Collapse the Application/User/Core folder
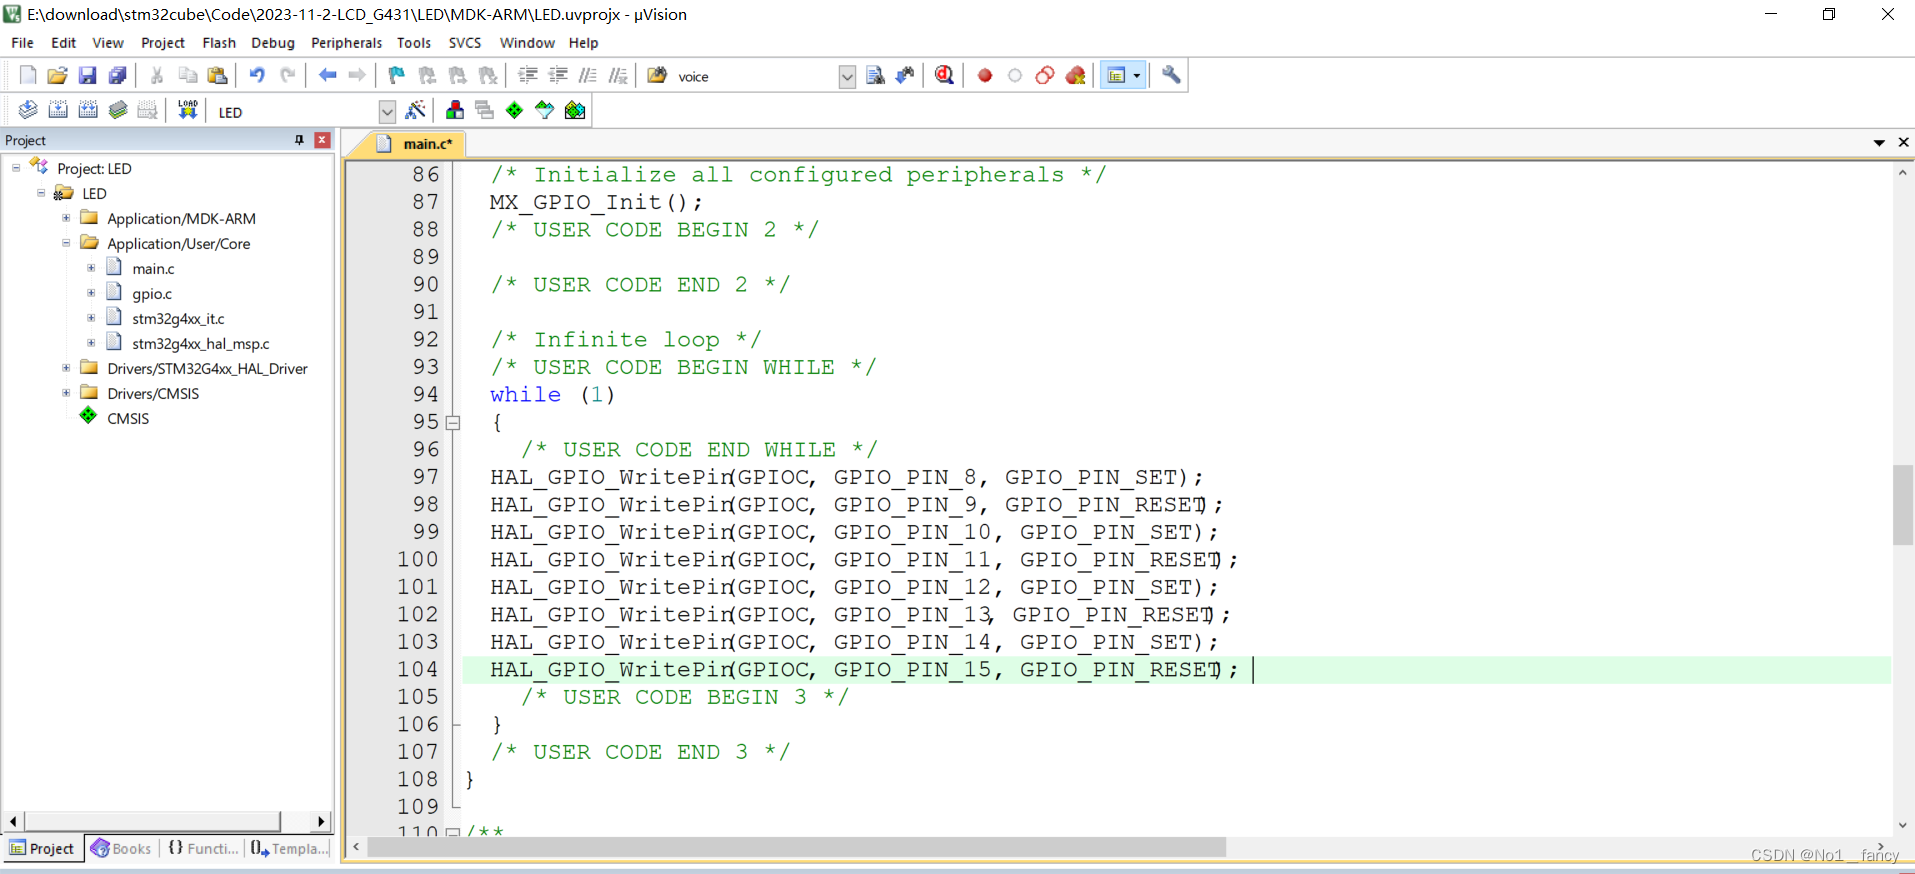Viewport: 1915px width, 874px height. (x=66, y=243)
